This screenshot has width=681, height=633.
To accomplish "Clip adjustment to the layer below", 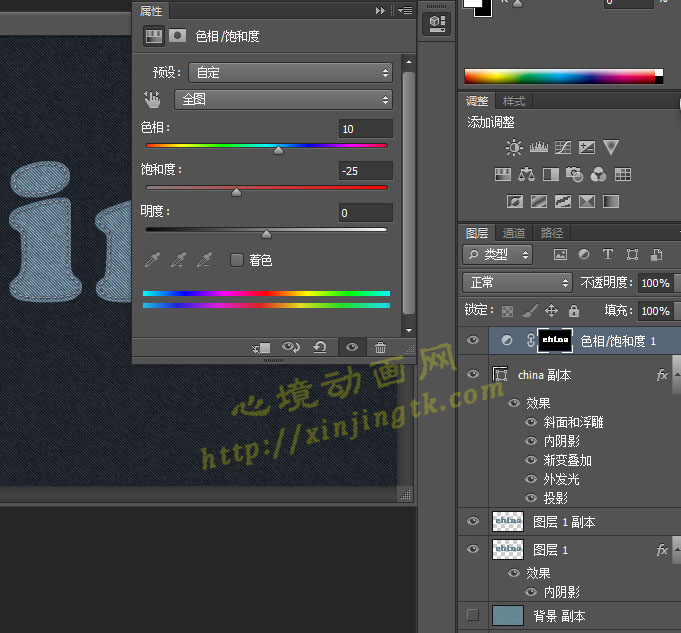I will (x=262, y=348).
